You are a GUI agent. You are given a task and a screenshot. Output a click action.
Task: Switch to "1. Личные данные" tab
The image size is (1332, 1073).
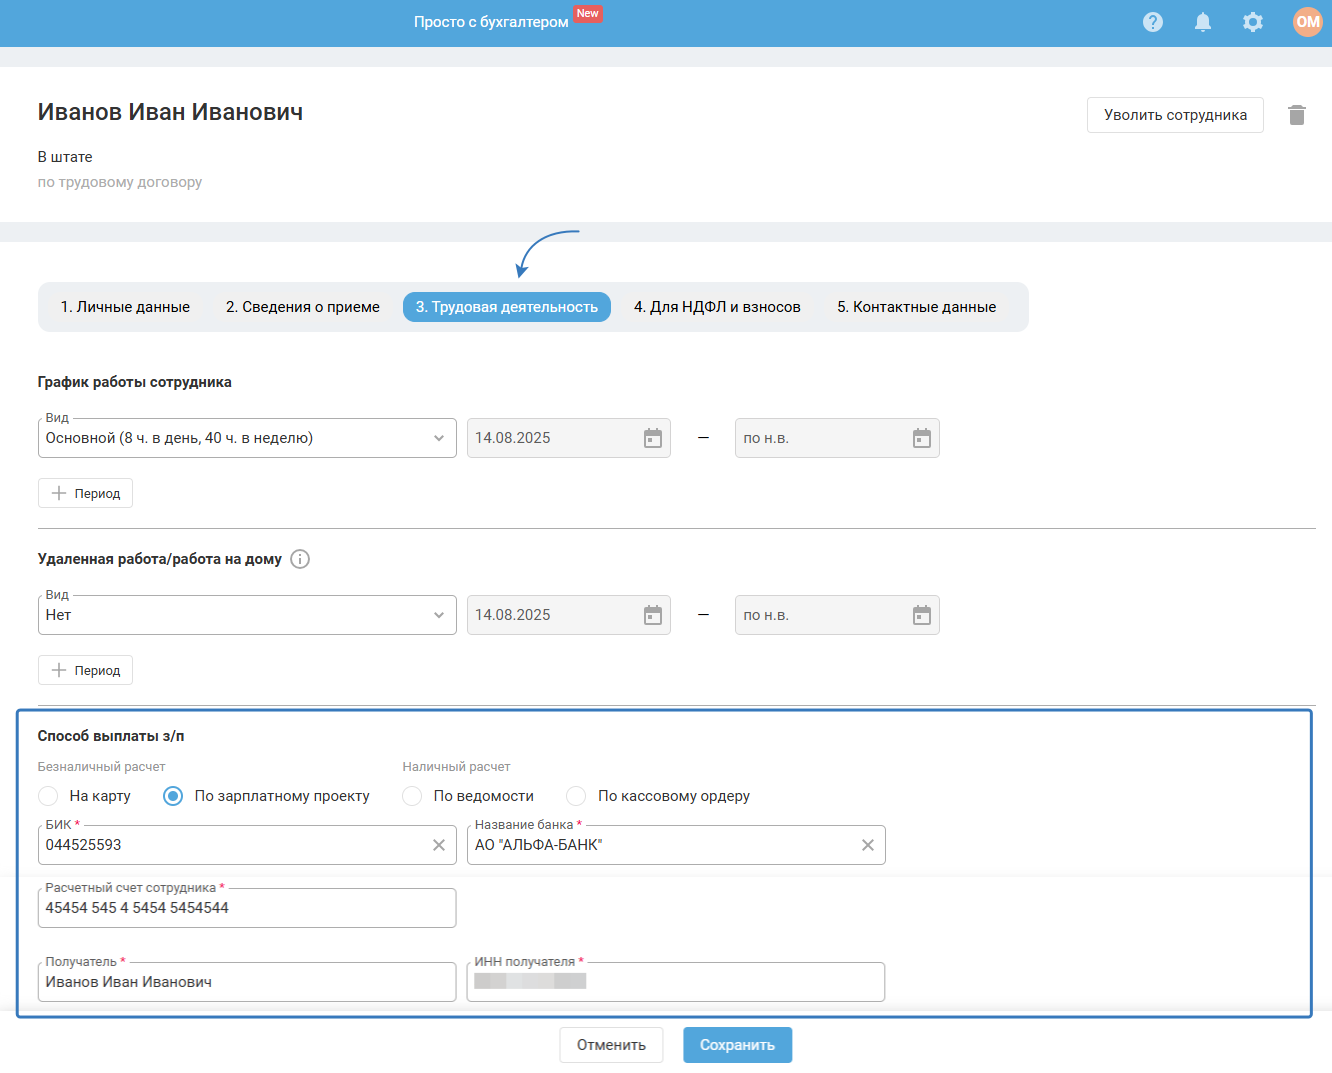click(x=125, y=307)
